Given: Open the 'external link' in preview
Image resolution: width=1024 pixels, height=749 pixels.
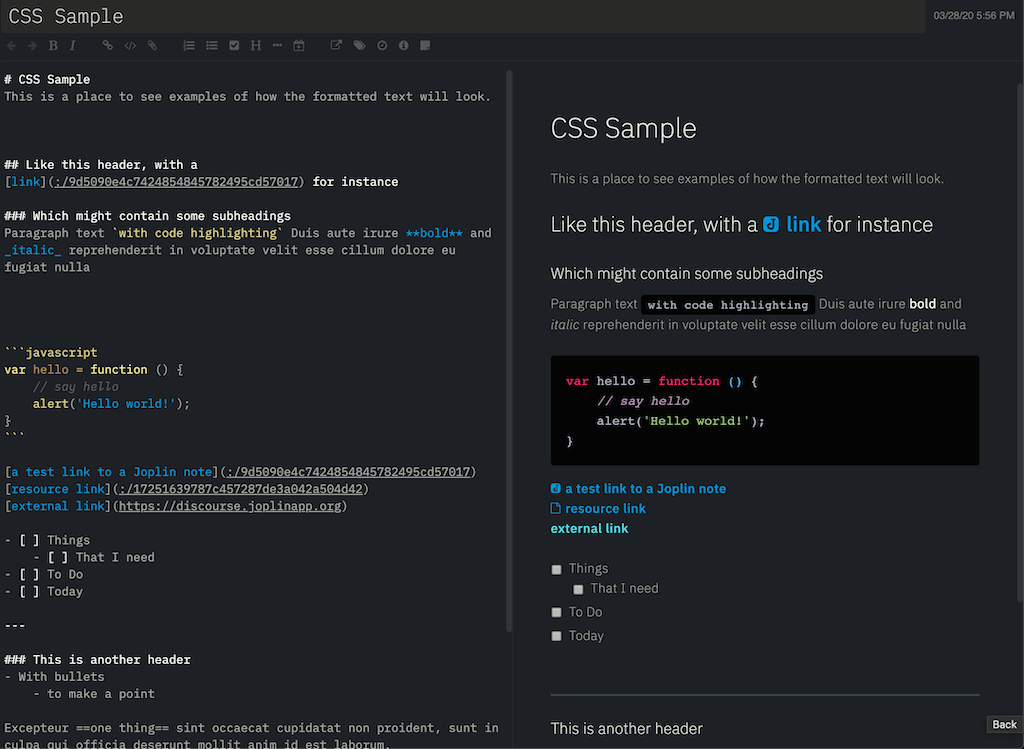Looking at the screenshot, I should click(589, 528).
